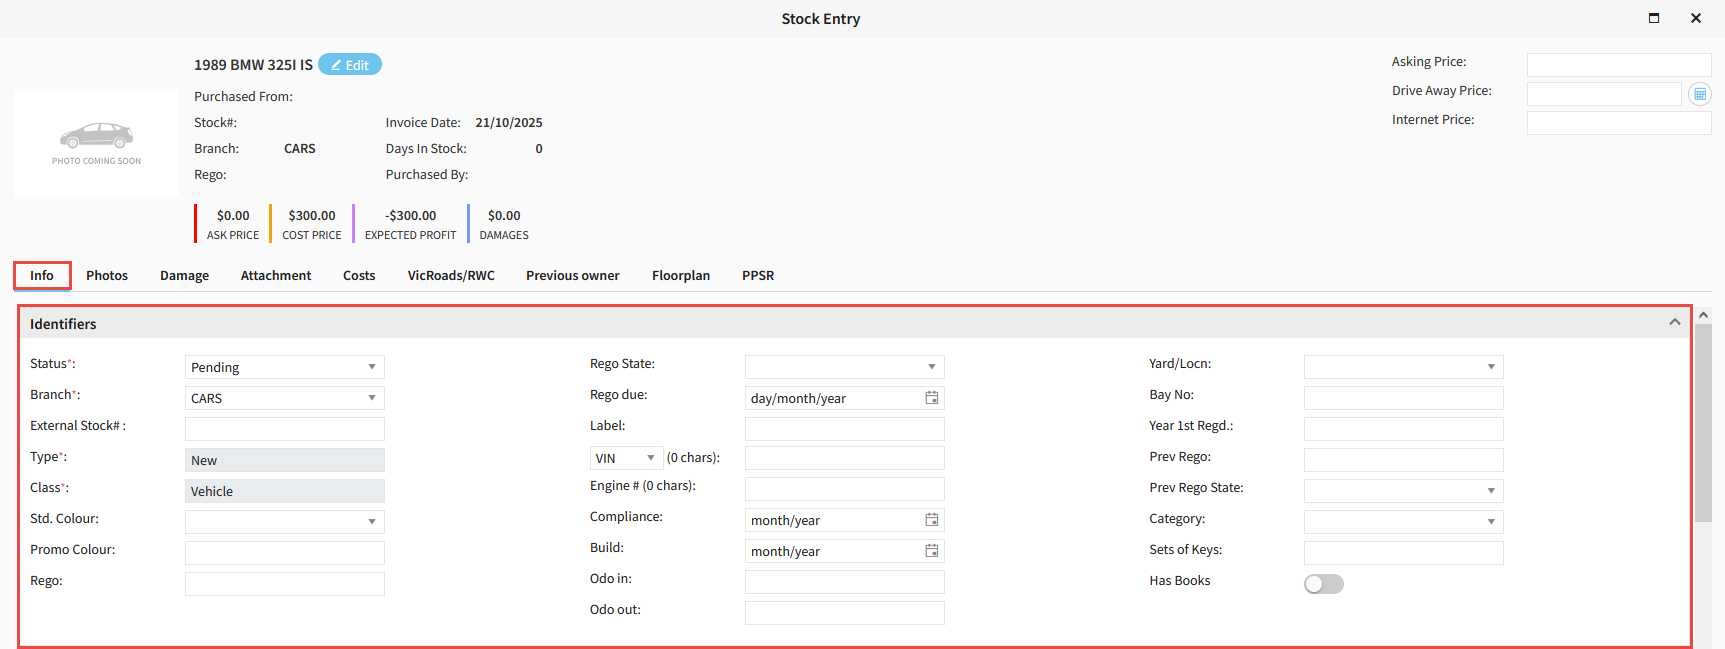
Task: Open the Build date calendar picker
Action: pyautogui.click(x=931, y=551)
